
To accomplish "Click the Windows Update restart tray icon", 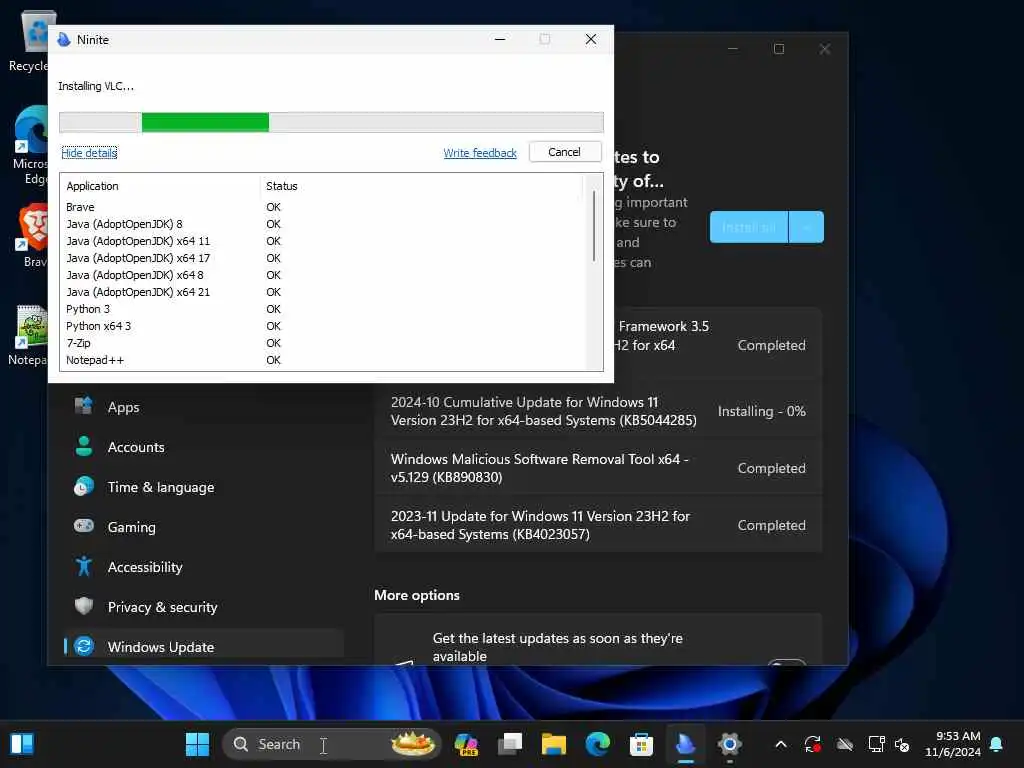I will [x=812, y=744].
